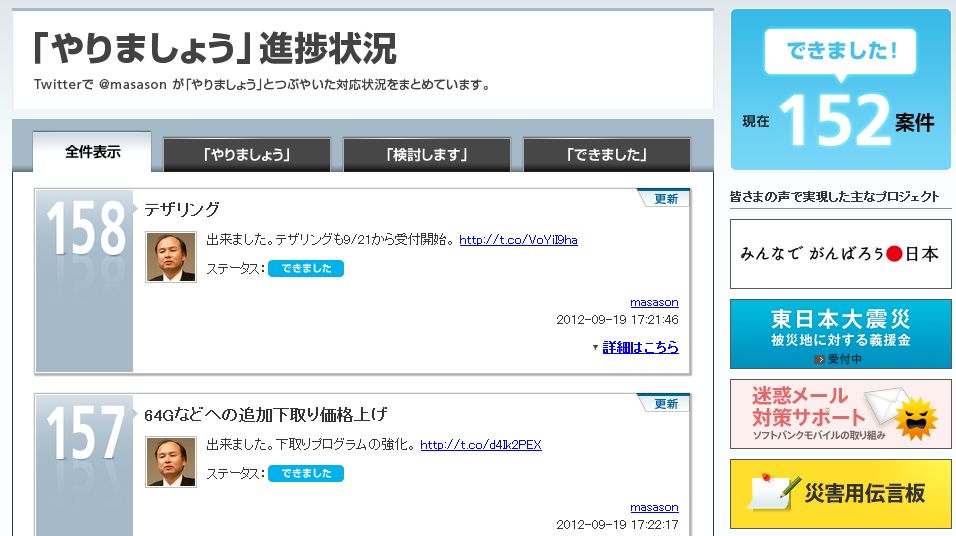This screenshot has width=956, height=536.
Task: Open the t.co link in テザリング post
Action: point(518,240)
